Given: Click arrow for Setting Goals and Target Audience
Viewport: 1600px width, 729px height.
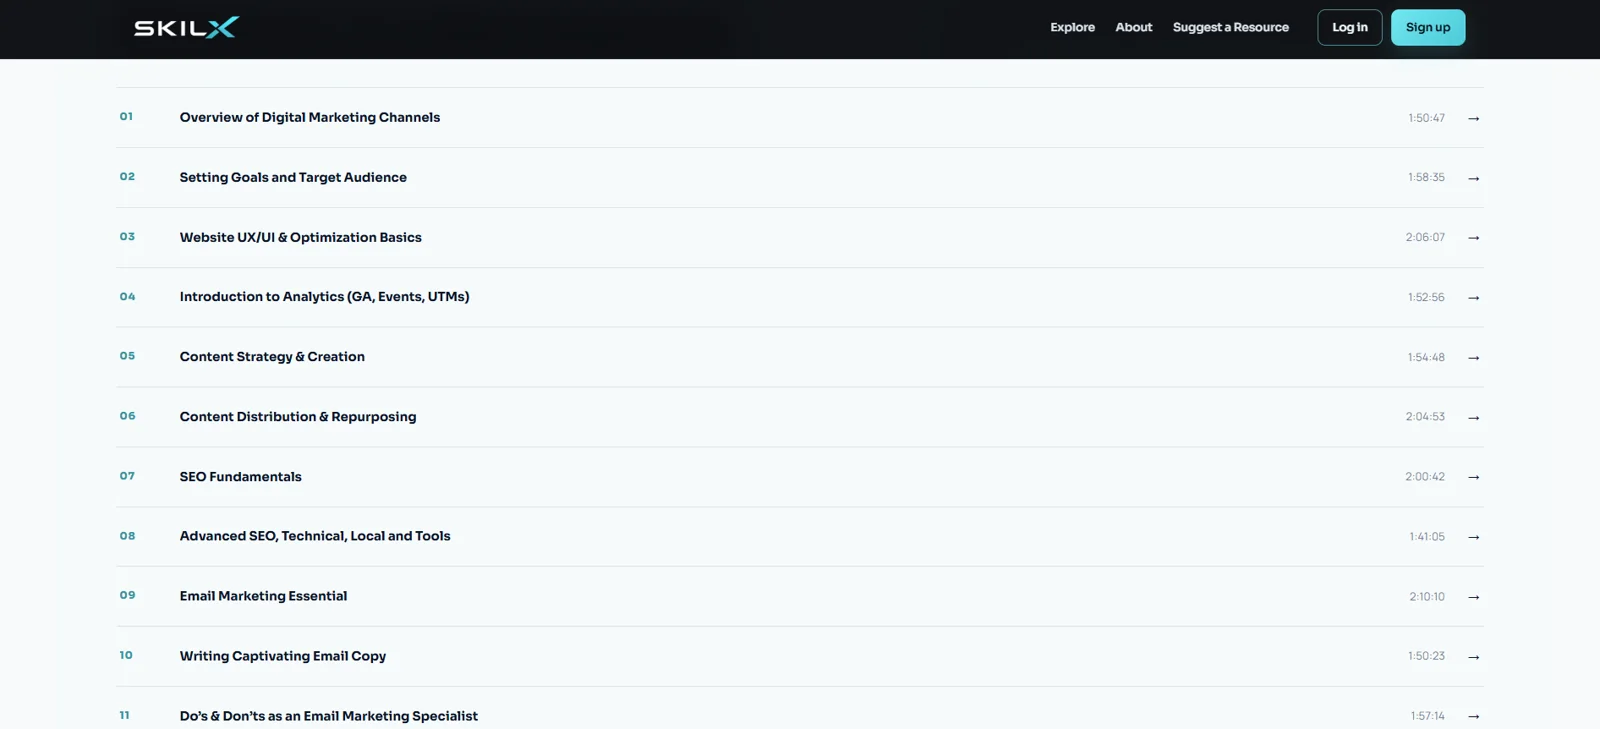Looking at the screenshot, I should pyautogui.click(x=1473, y=178).
